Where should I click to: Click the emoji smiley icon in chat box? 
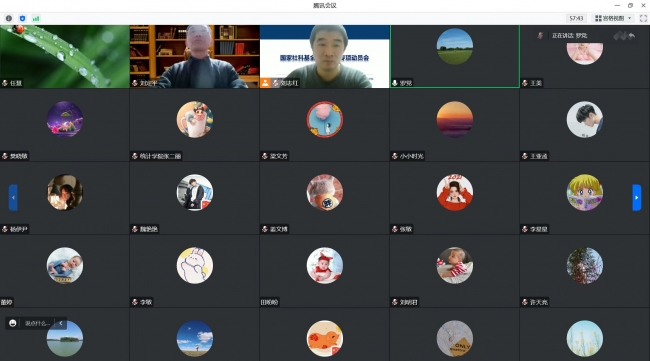(13, 323)
